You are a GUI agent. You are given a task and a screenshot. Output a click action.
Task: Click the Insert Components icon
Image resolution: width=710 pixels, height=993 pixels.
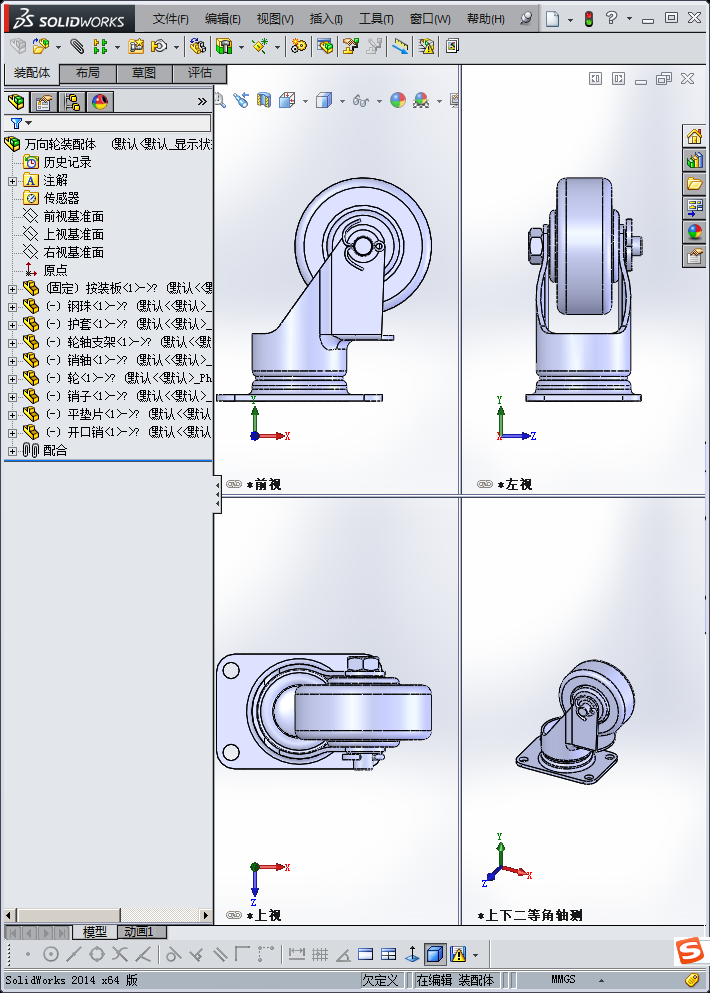(41, 46)
